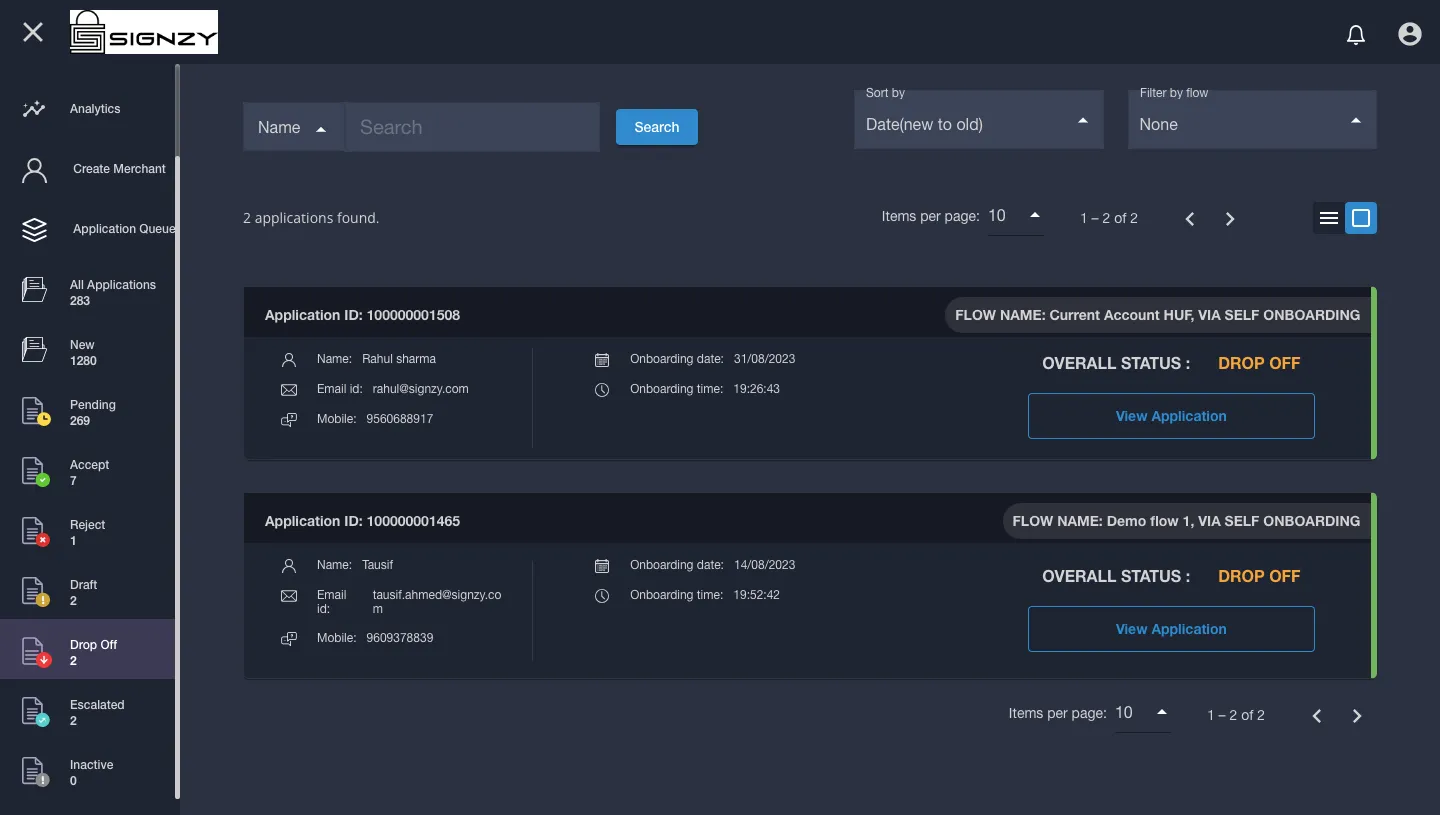Click Application ID: 100000001465 text
Image resolution: width=1440 pixels, height=815 pixels.
[362, 521]
